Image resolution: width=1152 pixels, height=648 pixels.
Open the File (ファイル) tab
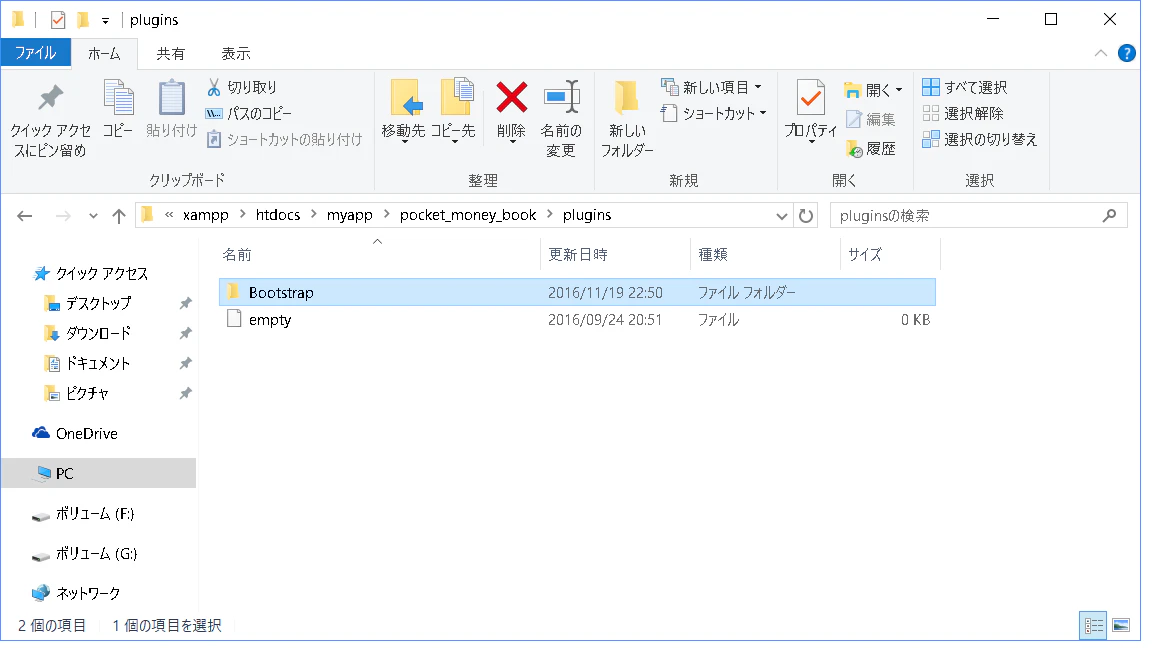tap(35, 53)
